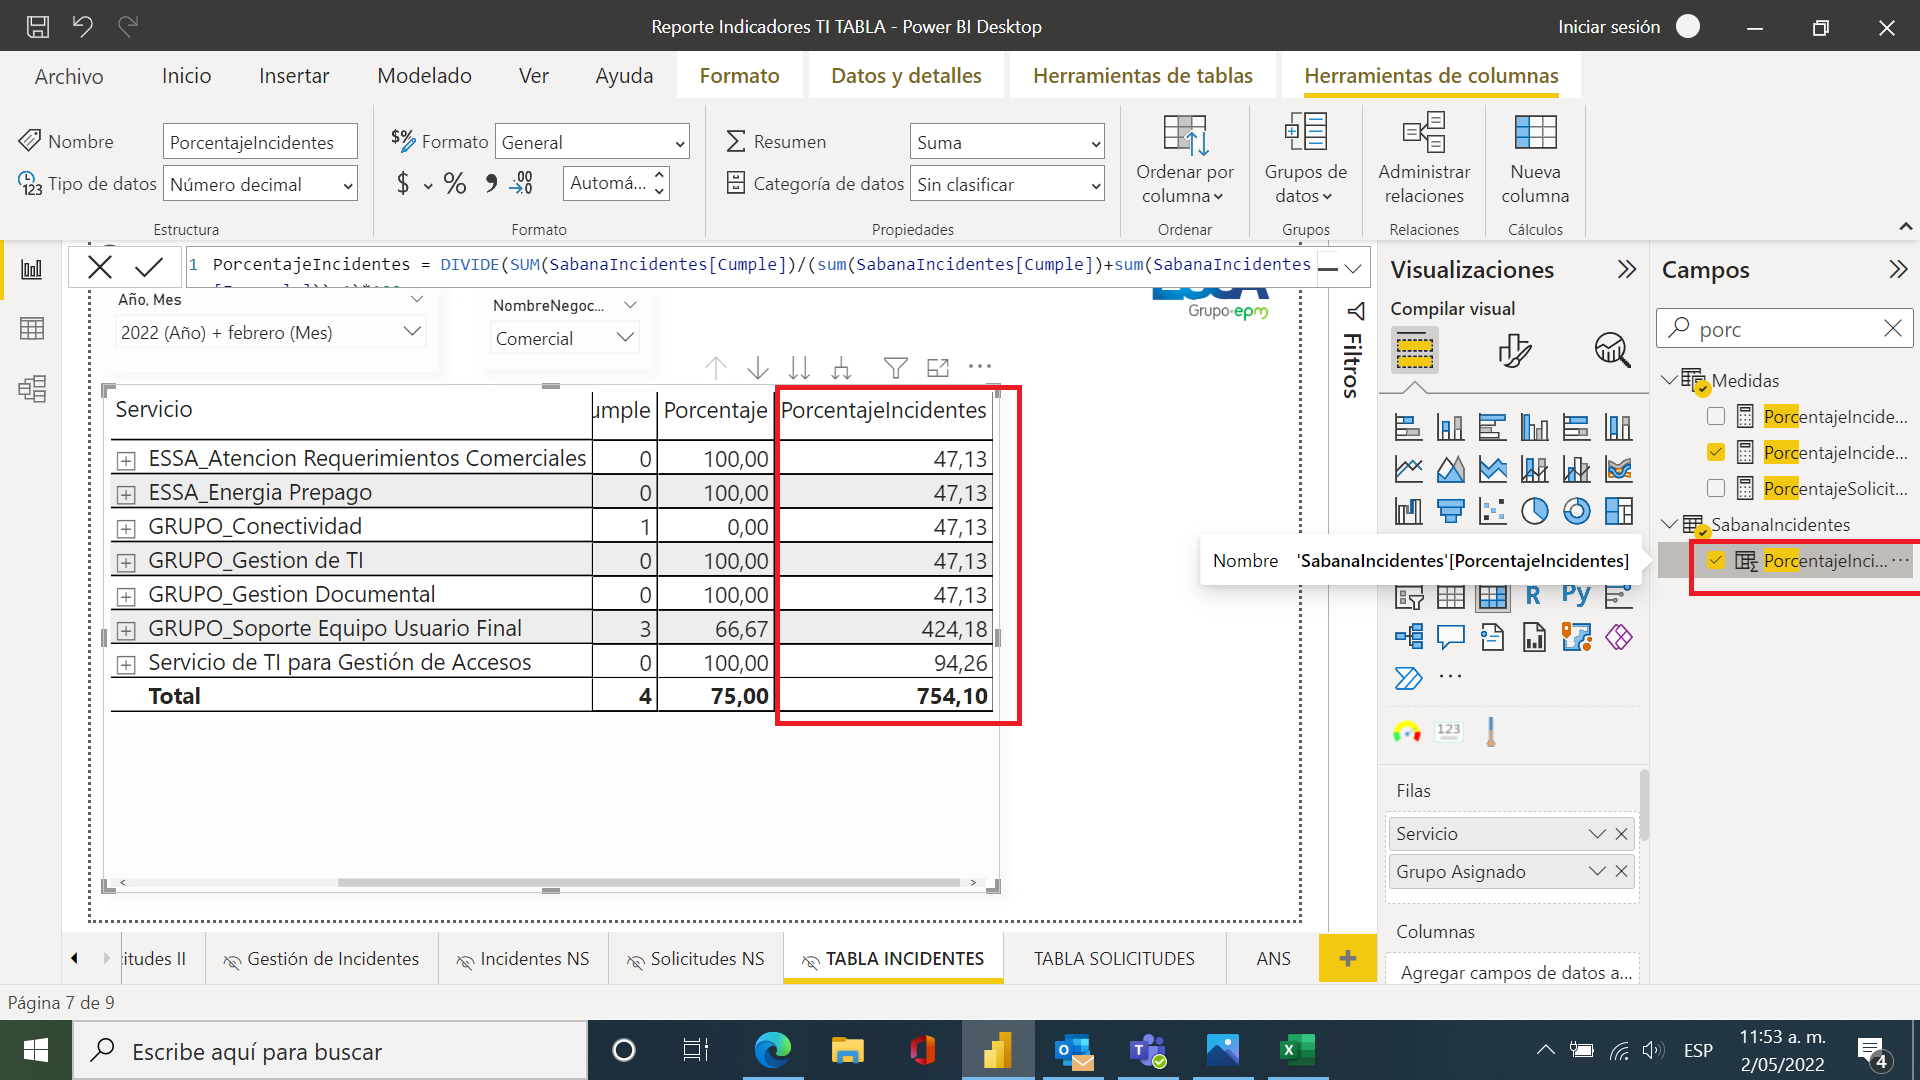Open the Report view in left sidebar
Screen dimensions: 1920x1080
(x=32, y=269)
